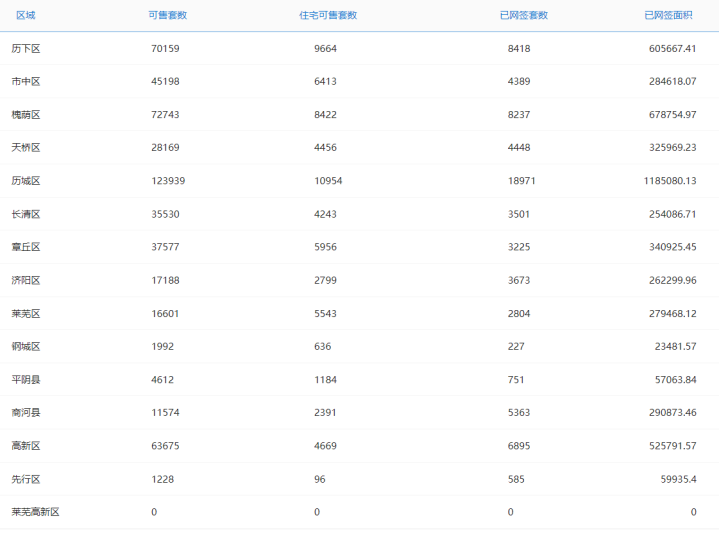Click signed area 1185080.13 for 历城区
The image size is (719, 534).
[670, 181]
